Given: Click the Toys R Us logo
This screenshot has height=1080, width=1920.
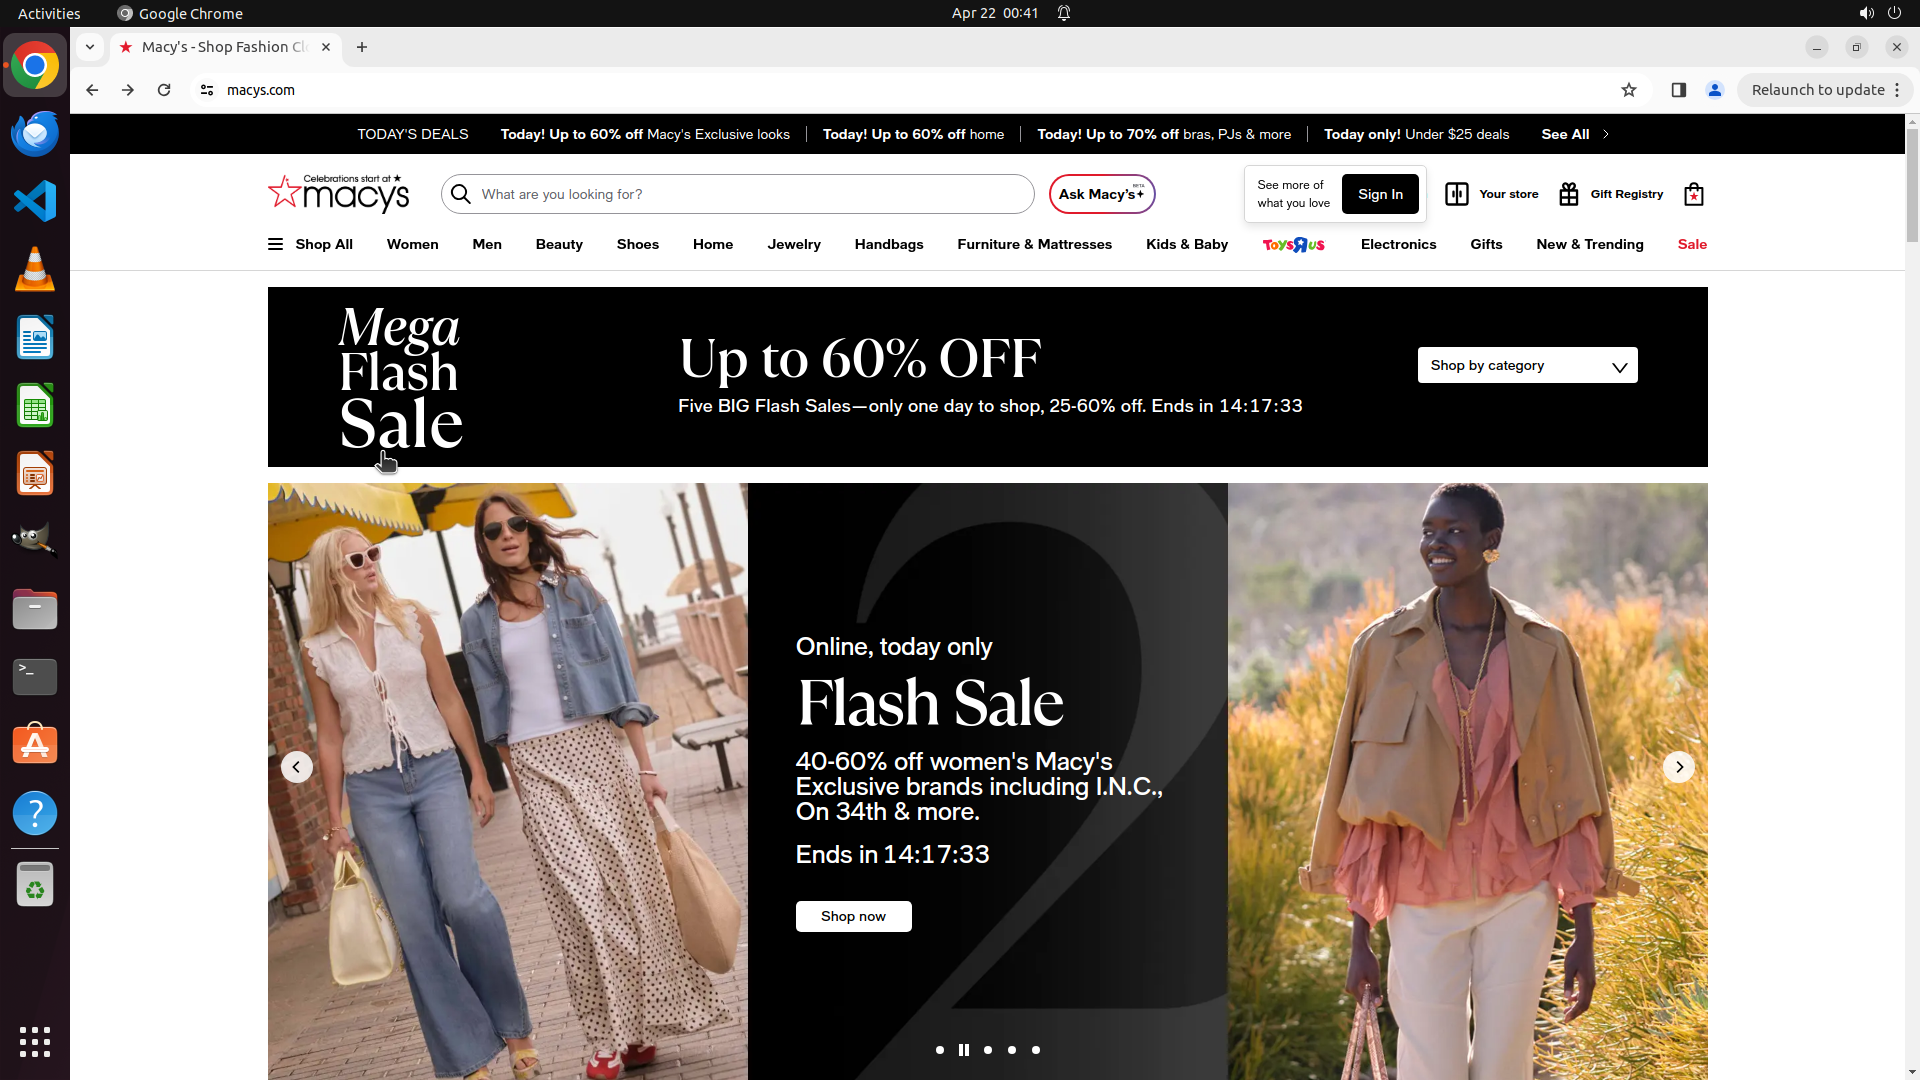Looking at the screenshot, I should (x=1293, y=245).
